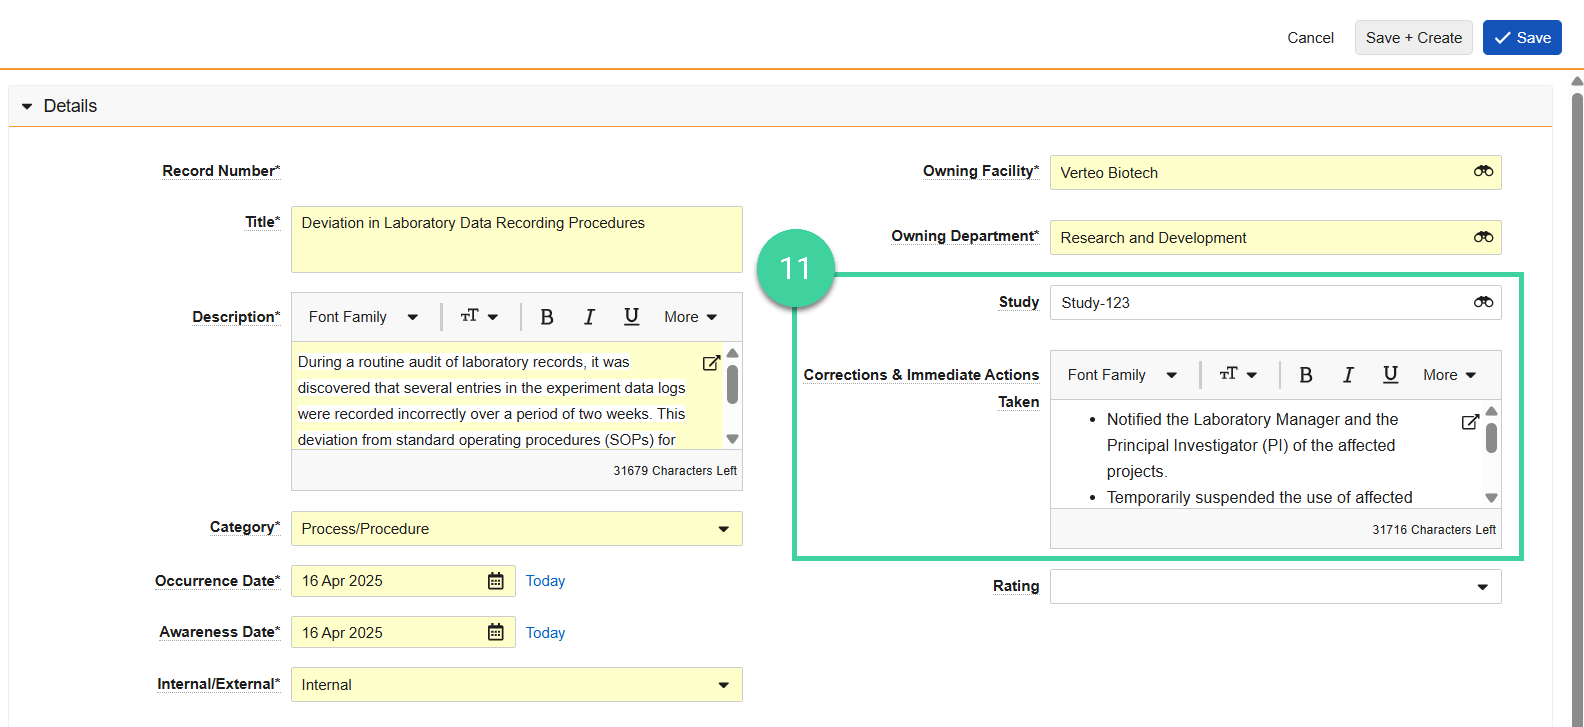This screenshot has height=727, width=1584.
Task: Click the '31679 Characters Left' counter
Action: click(675, 471)
